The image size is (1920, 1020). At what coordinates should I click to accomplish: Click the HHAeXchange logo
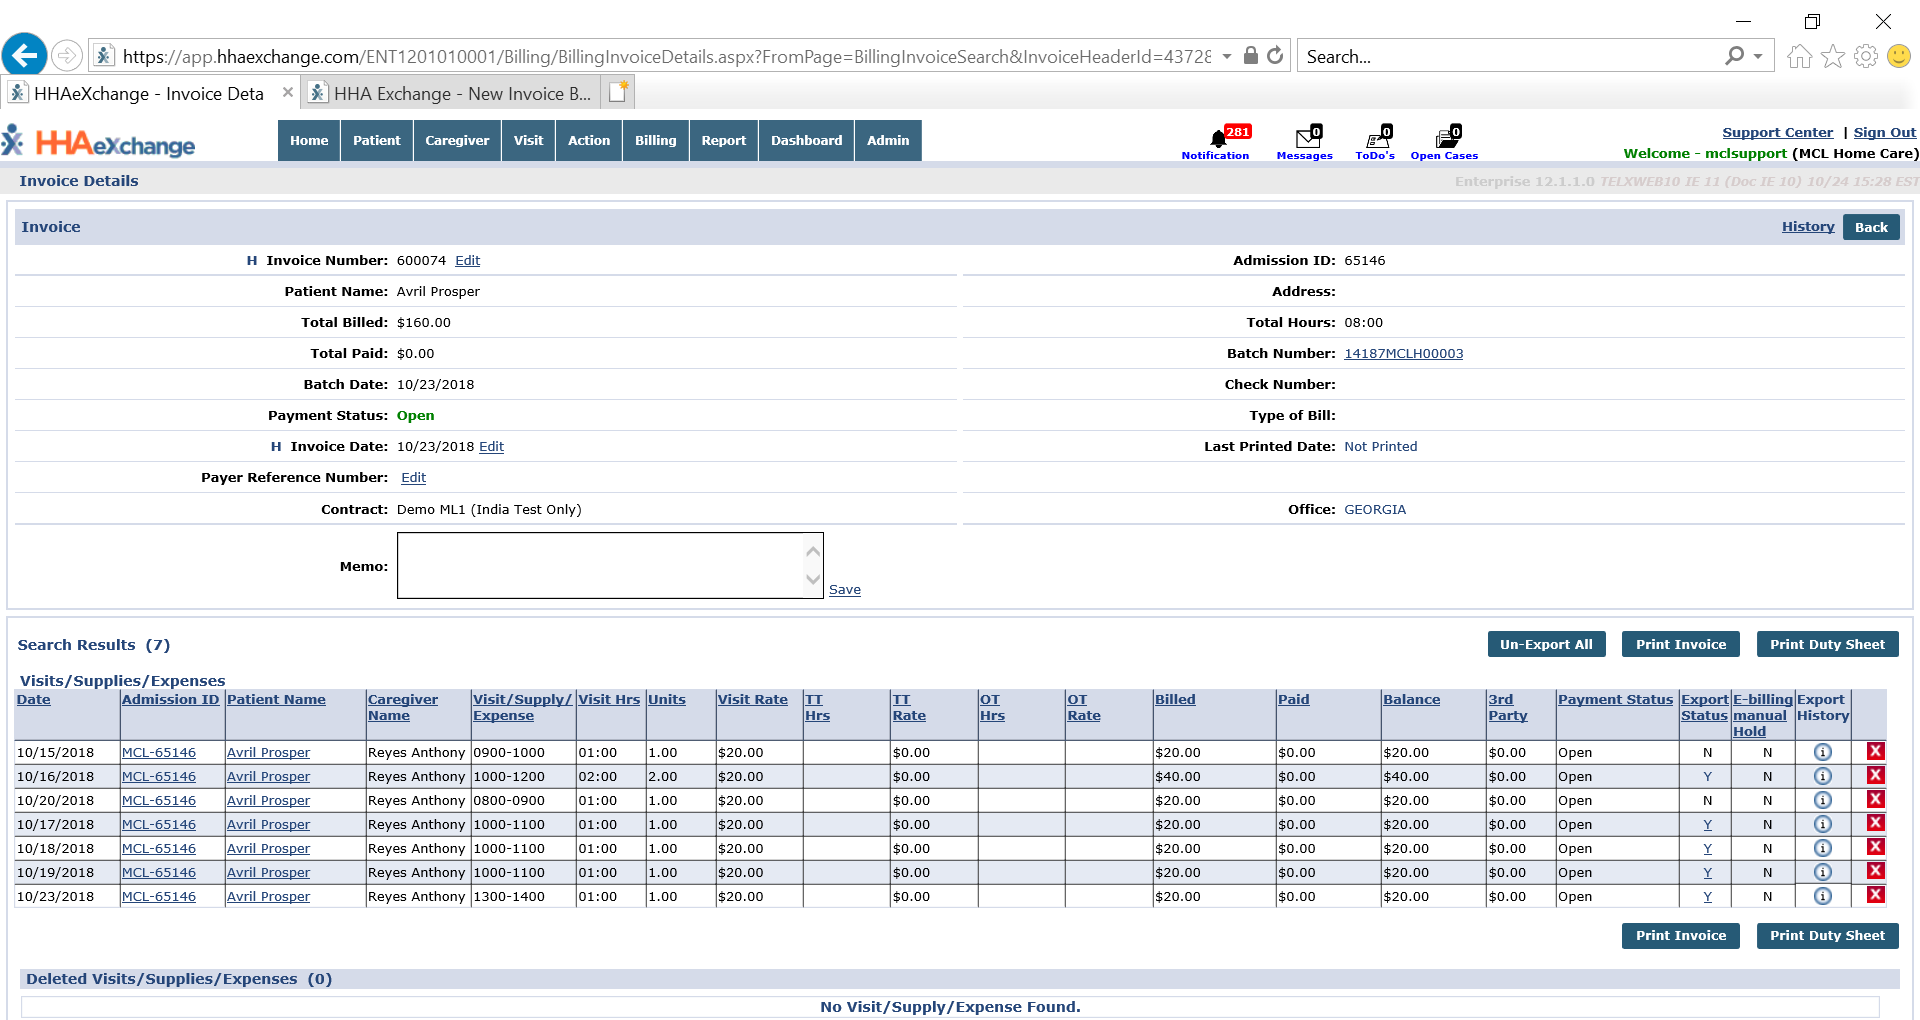coord(98,140)
